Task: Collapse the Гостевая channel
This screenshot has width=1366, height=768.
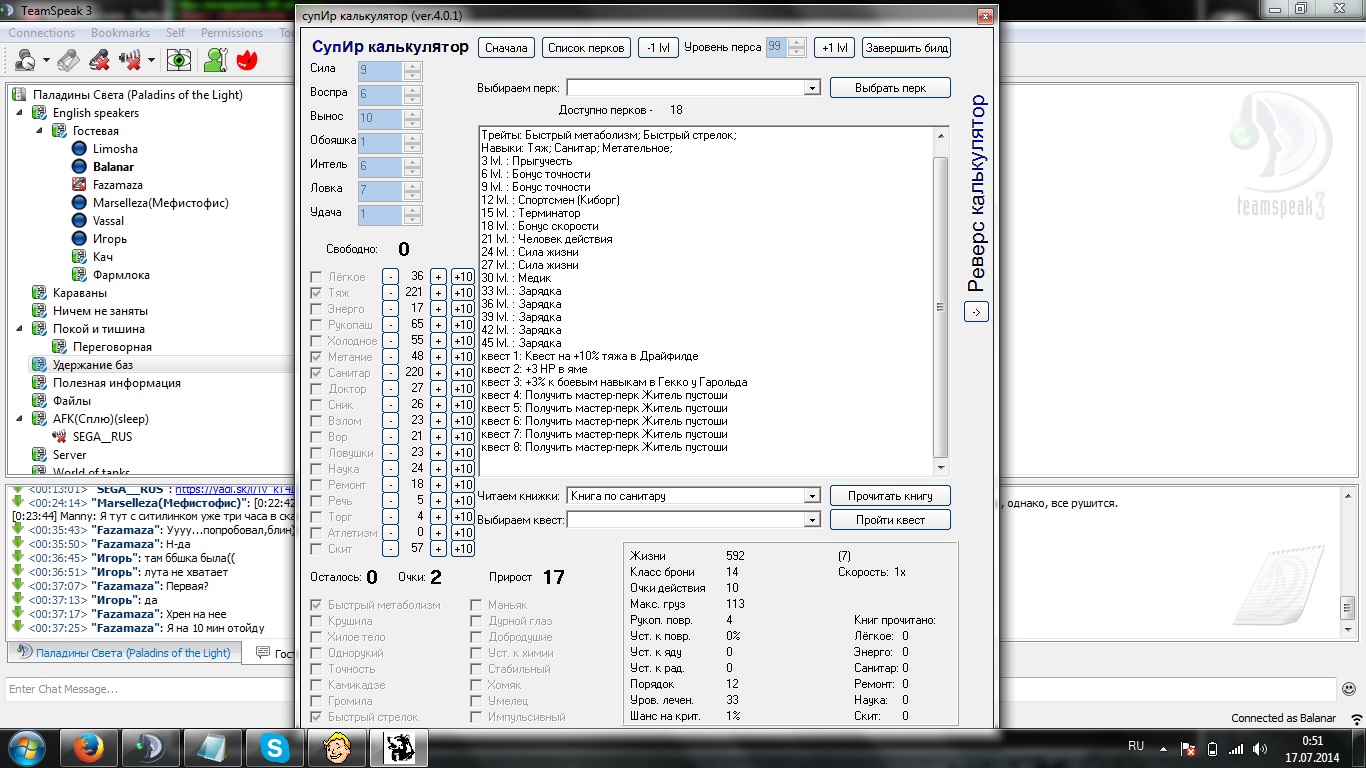Action: [40, 131]
